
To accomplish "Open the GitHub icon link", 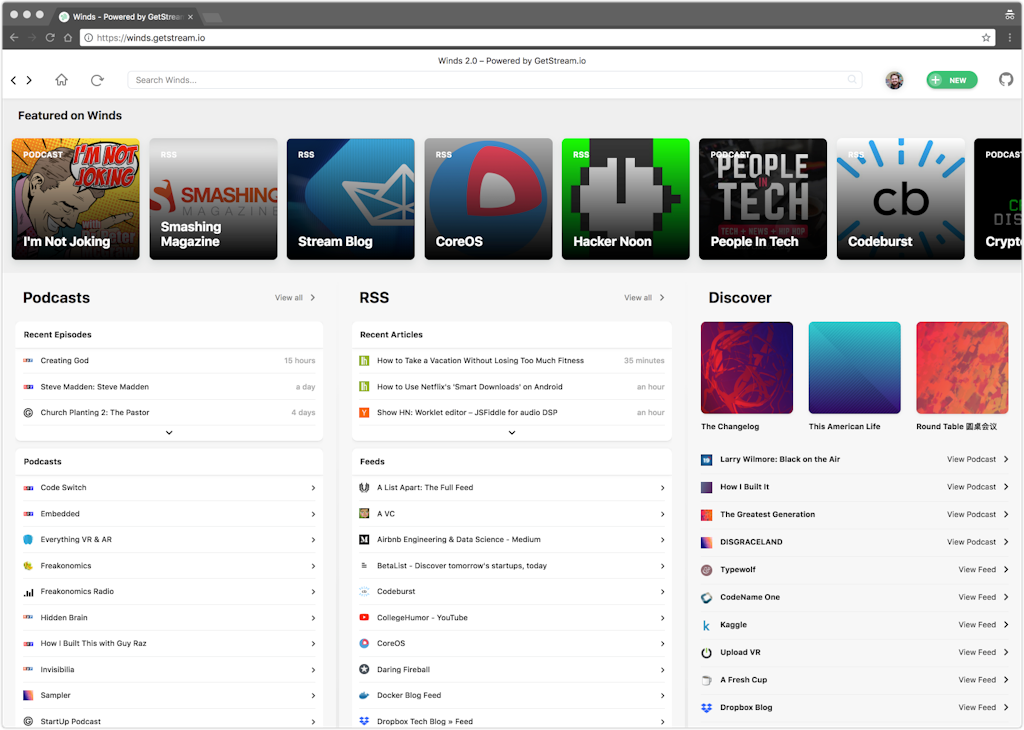I will tap(1006, 80).
